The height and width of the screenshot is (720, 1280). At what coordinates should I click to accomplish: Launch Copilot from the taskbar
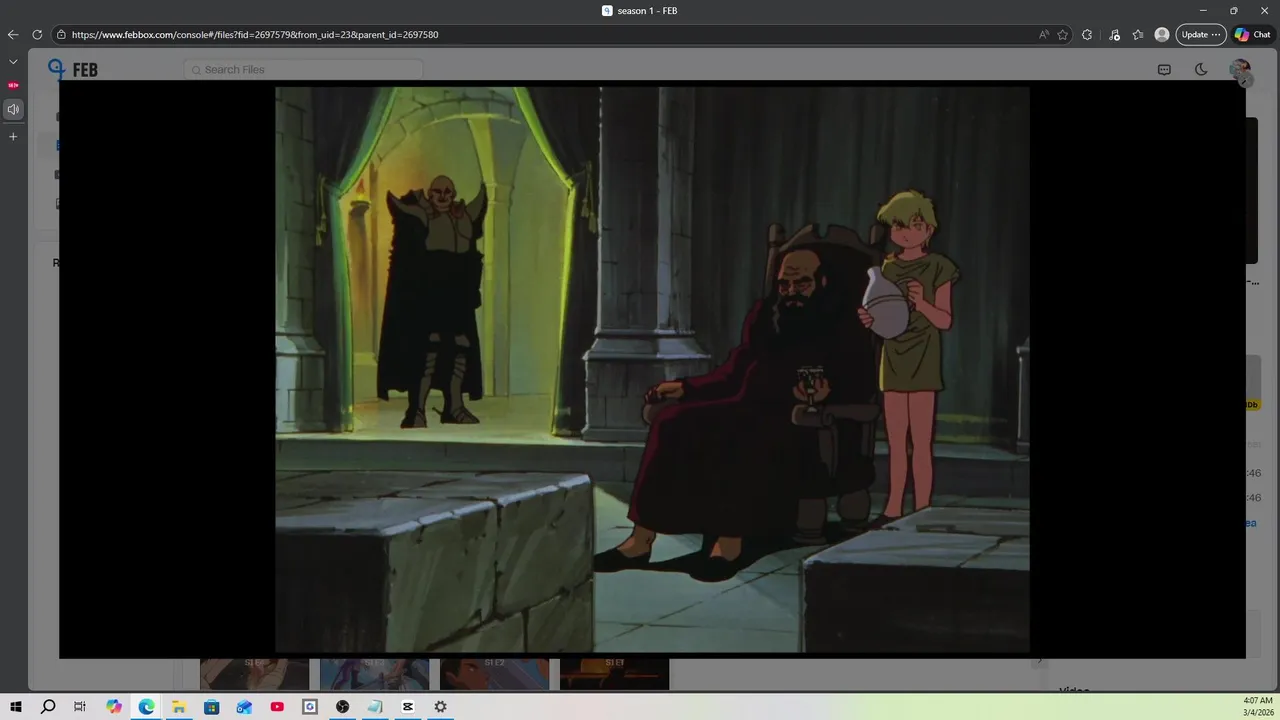[x=114, y=707]
